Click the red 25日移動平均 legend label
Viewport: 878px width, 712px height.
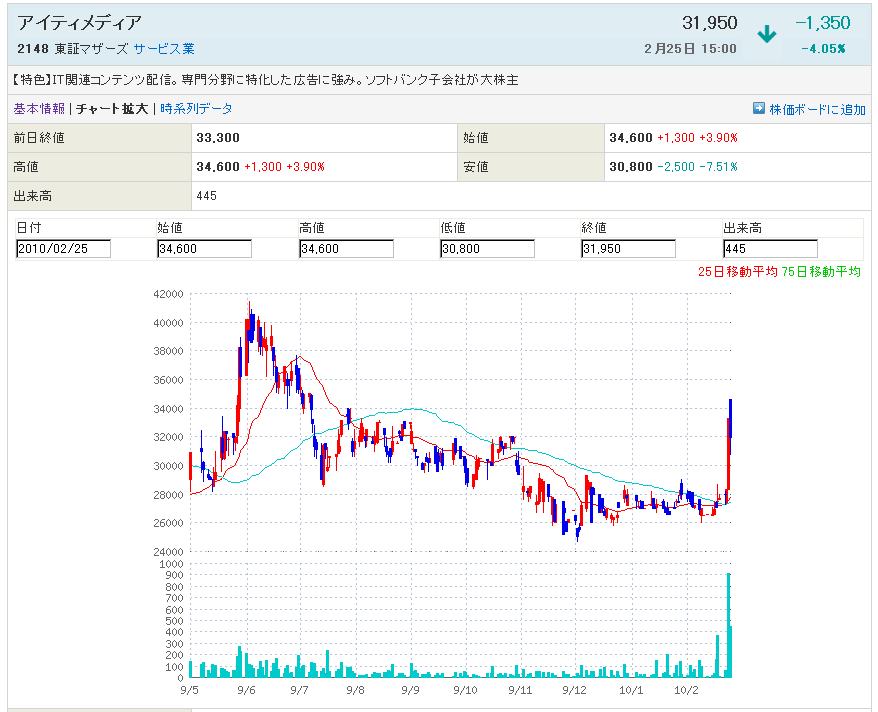click(738, 272)
